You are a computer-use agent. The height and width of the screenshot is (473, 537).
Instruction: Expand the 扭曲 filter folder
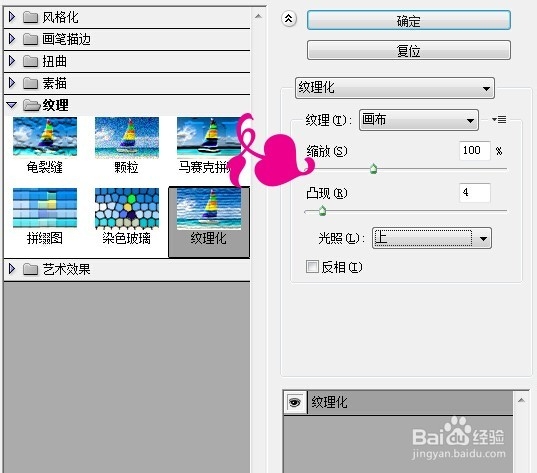(12, 61)
